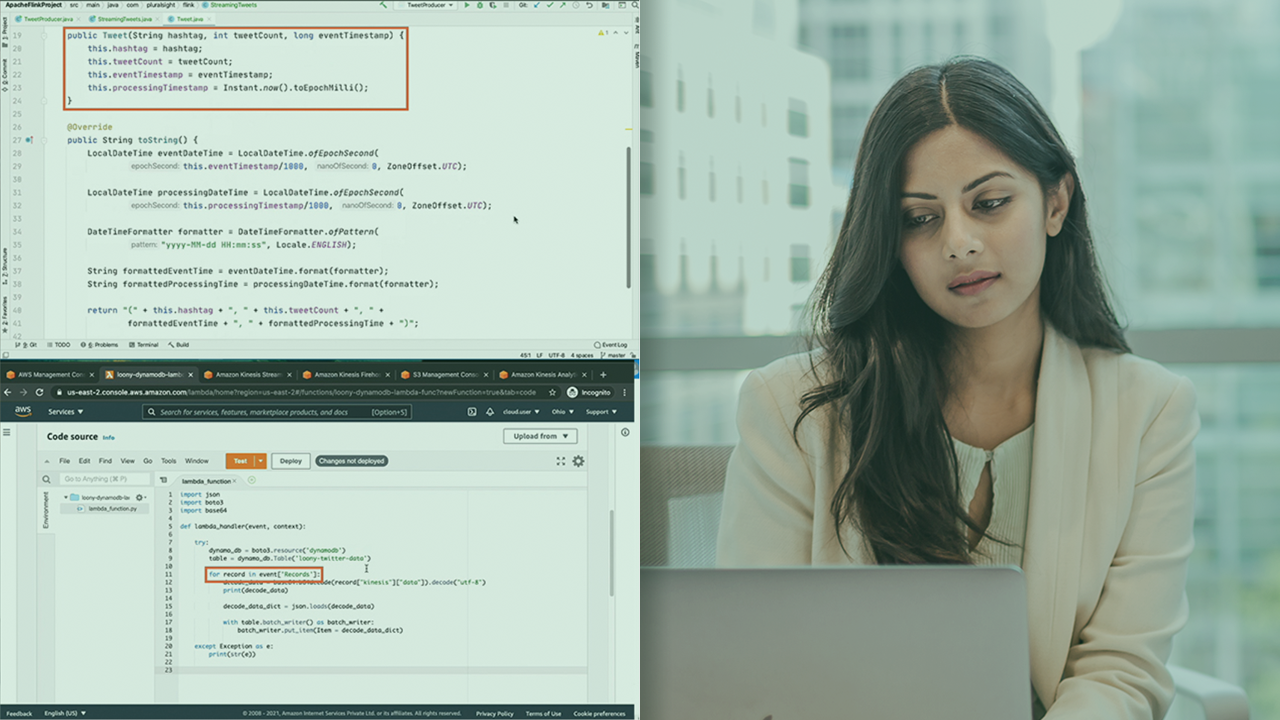Open AWS notifications bell
This screenshot has width=1280, height=720.
tap(490, 411)
